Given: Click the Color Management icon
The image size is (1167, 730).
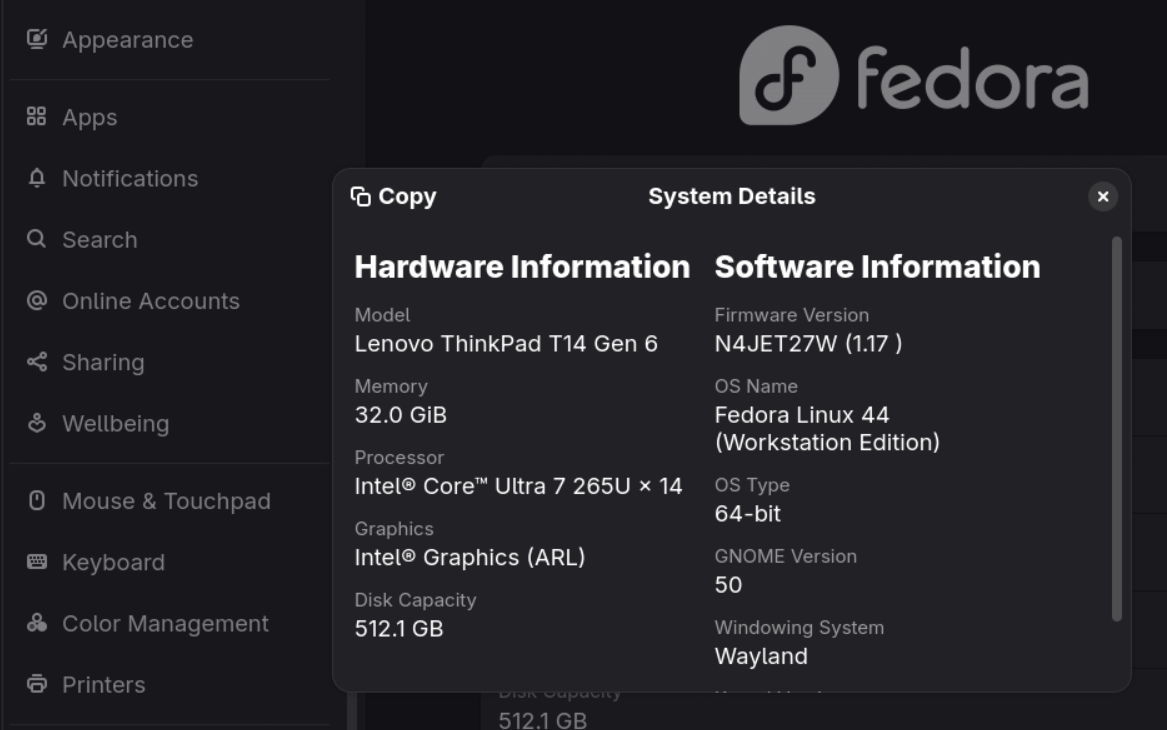Looking at the screenshot, I should pos(36,623).
